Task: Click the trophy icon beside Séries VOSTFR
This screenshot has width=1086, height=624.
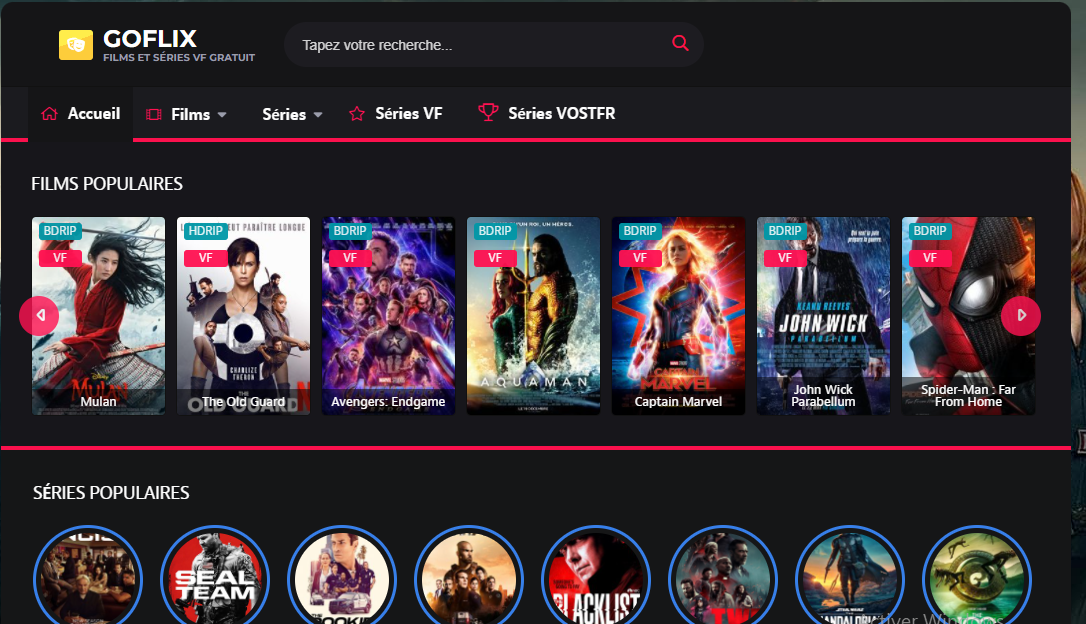Action: pos(488,112)
